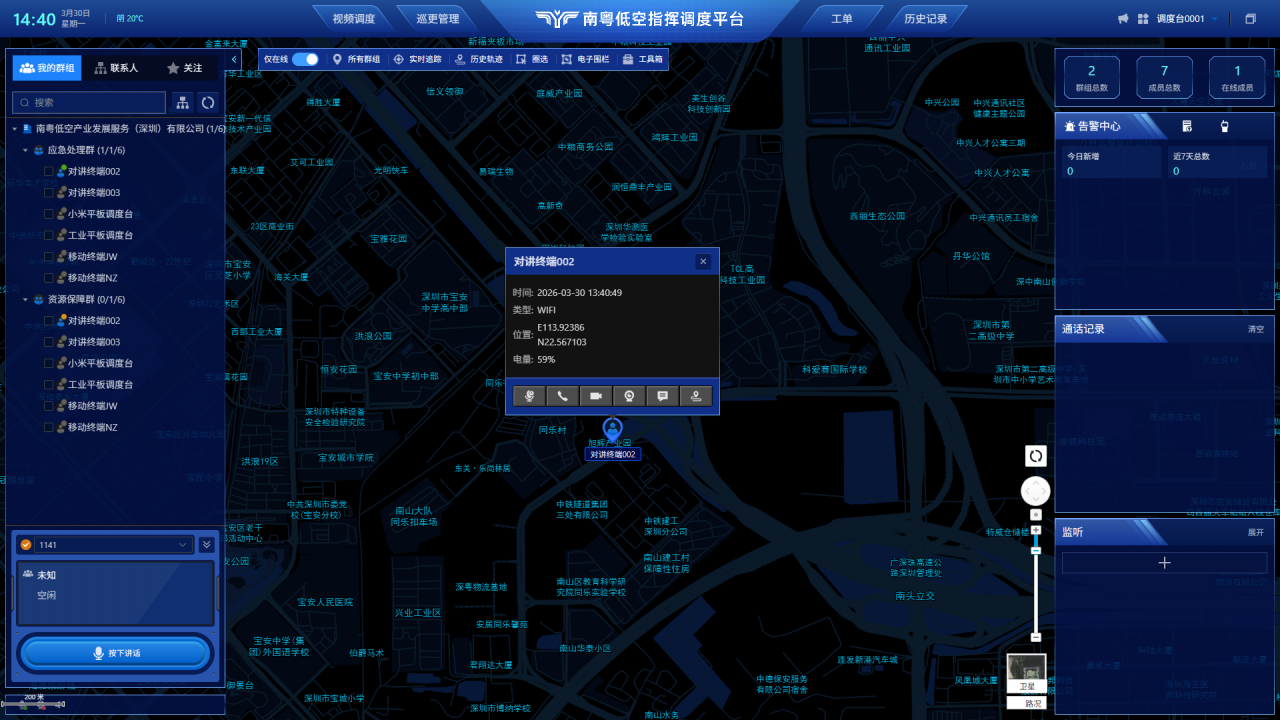Clear call records with 清空
Image resolution: width=1281 pixels, height=721 pixels.
(1256, 329)
